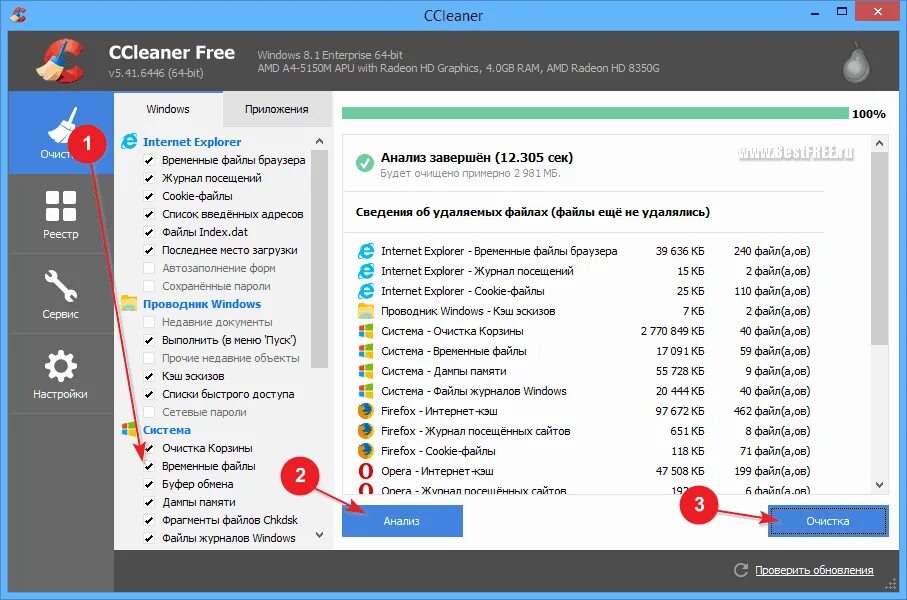907x600 pixels.
Task: Click Windows icon for Файлы журналов Windows result
Action: pos(366,391)
